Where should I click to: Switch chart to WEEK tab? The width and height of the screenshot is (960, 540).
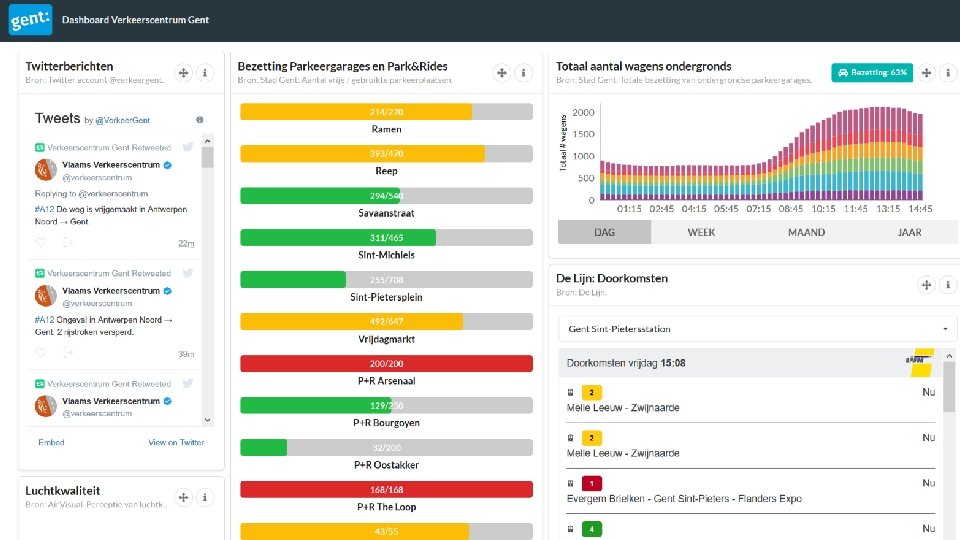click(x=701, y=232)
